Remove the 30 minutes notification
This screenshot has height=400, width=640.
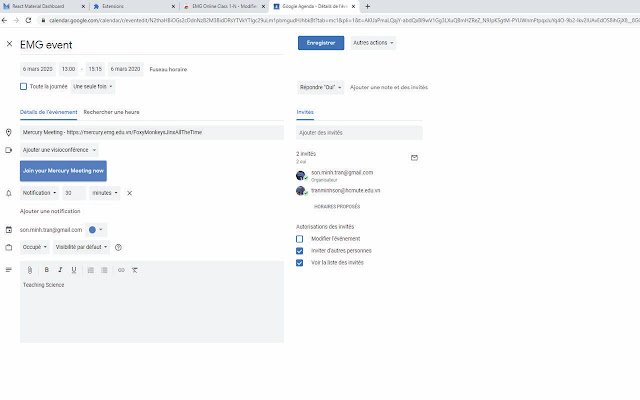point(129,193)
